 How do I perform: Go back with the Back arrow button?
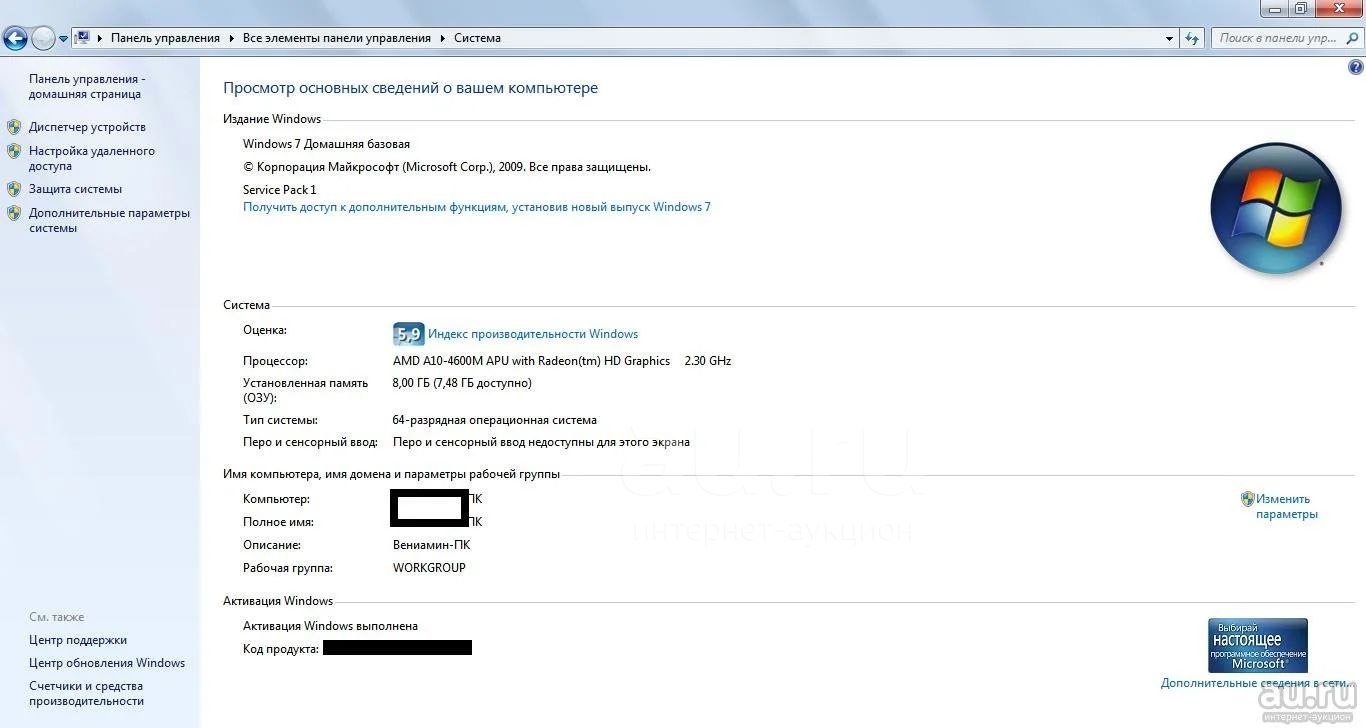[15, 39]
